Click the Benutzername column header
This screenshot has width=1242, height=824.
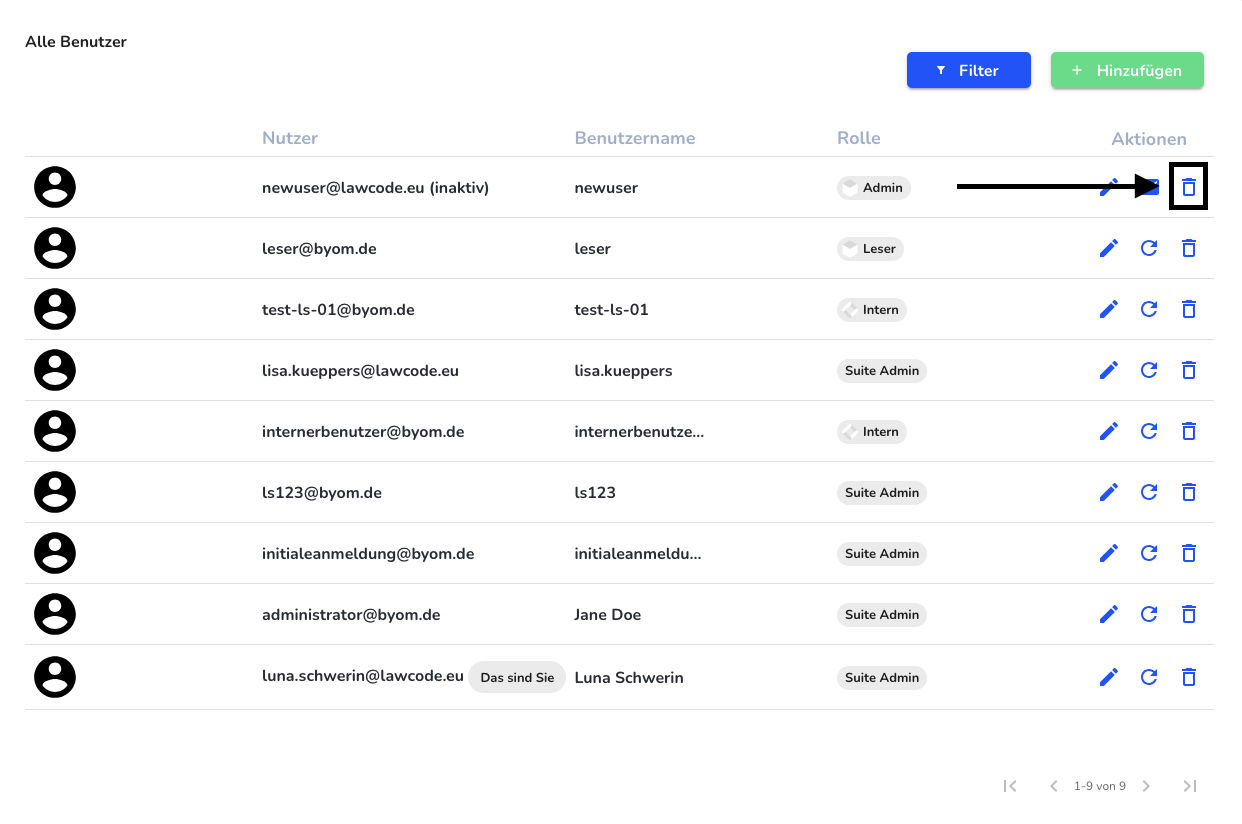[634, 138]
